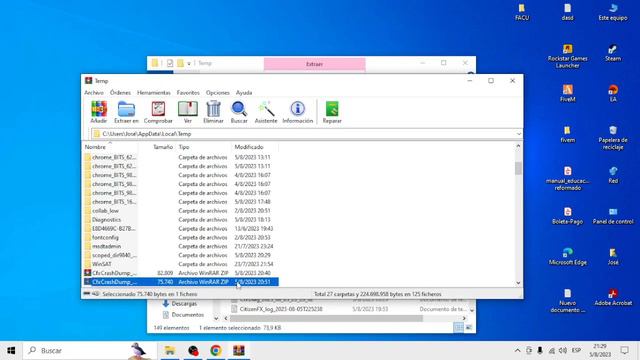Click the Extraer en toolbar icon
640x360 pixels.
point(126,112)
